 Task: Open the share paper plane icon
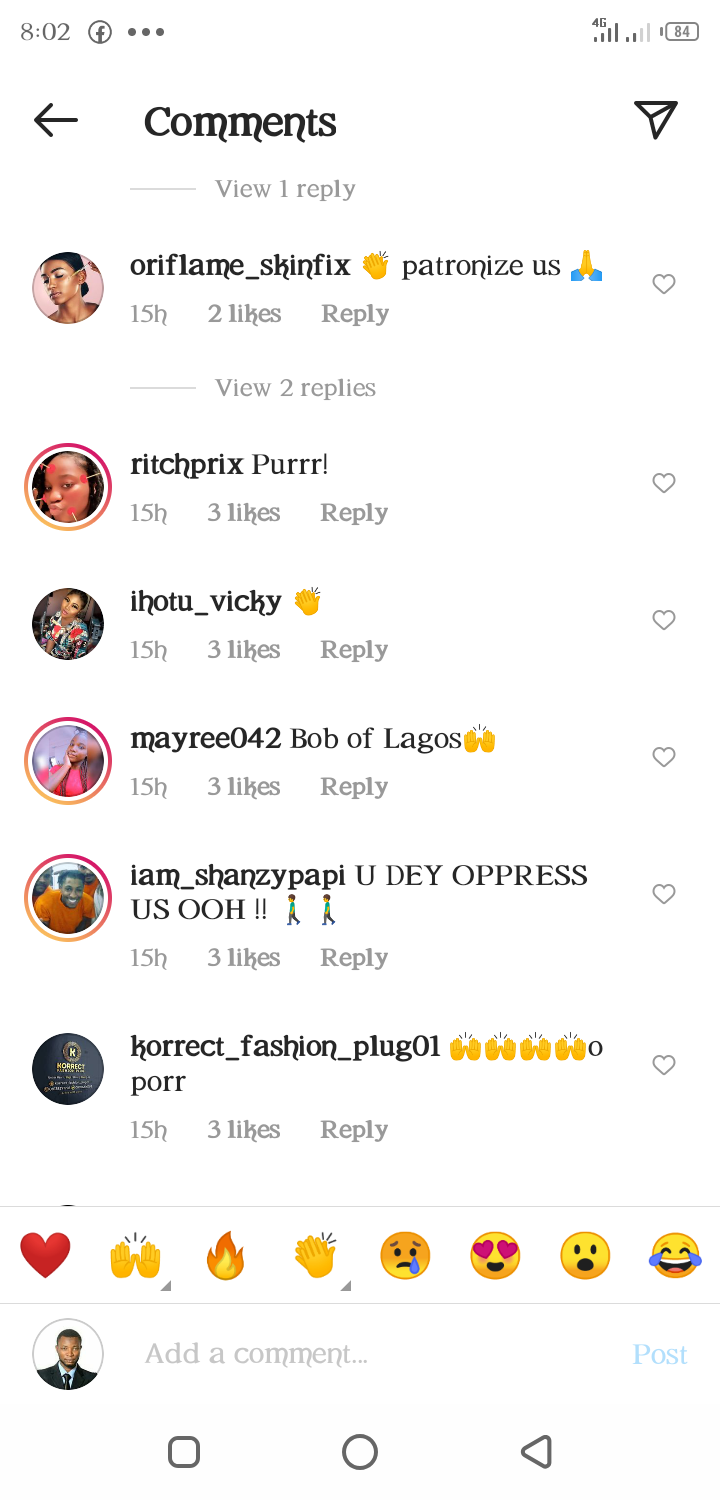click(656, 120)
